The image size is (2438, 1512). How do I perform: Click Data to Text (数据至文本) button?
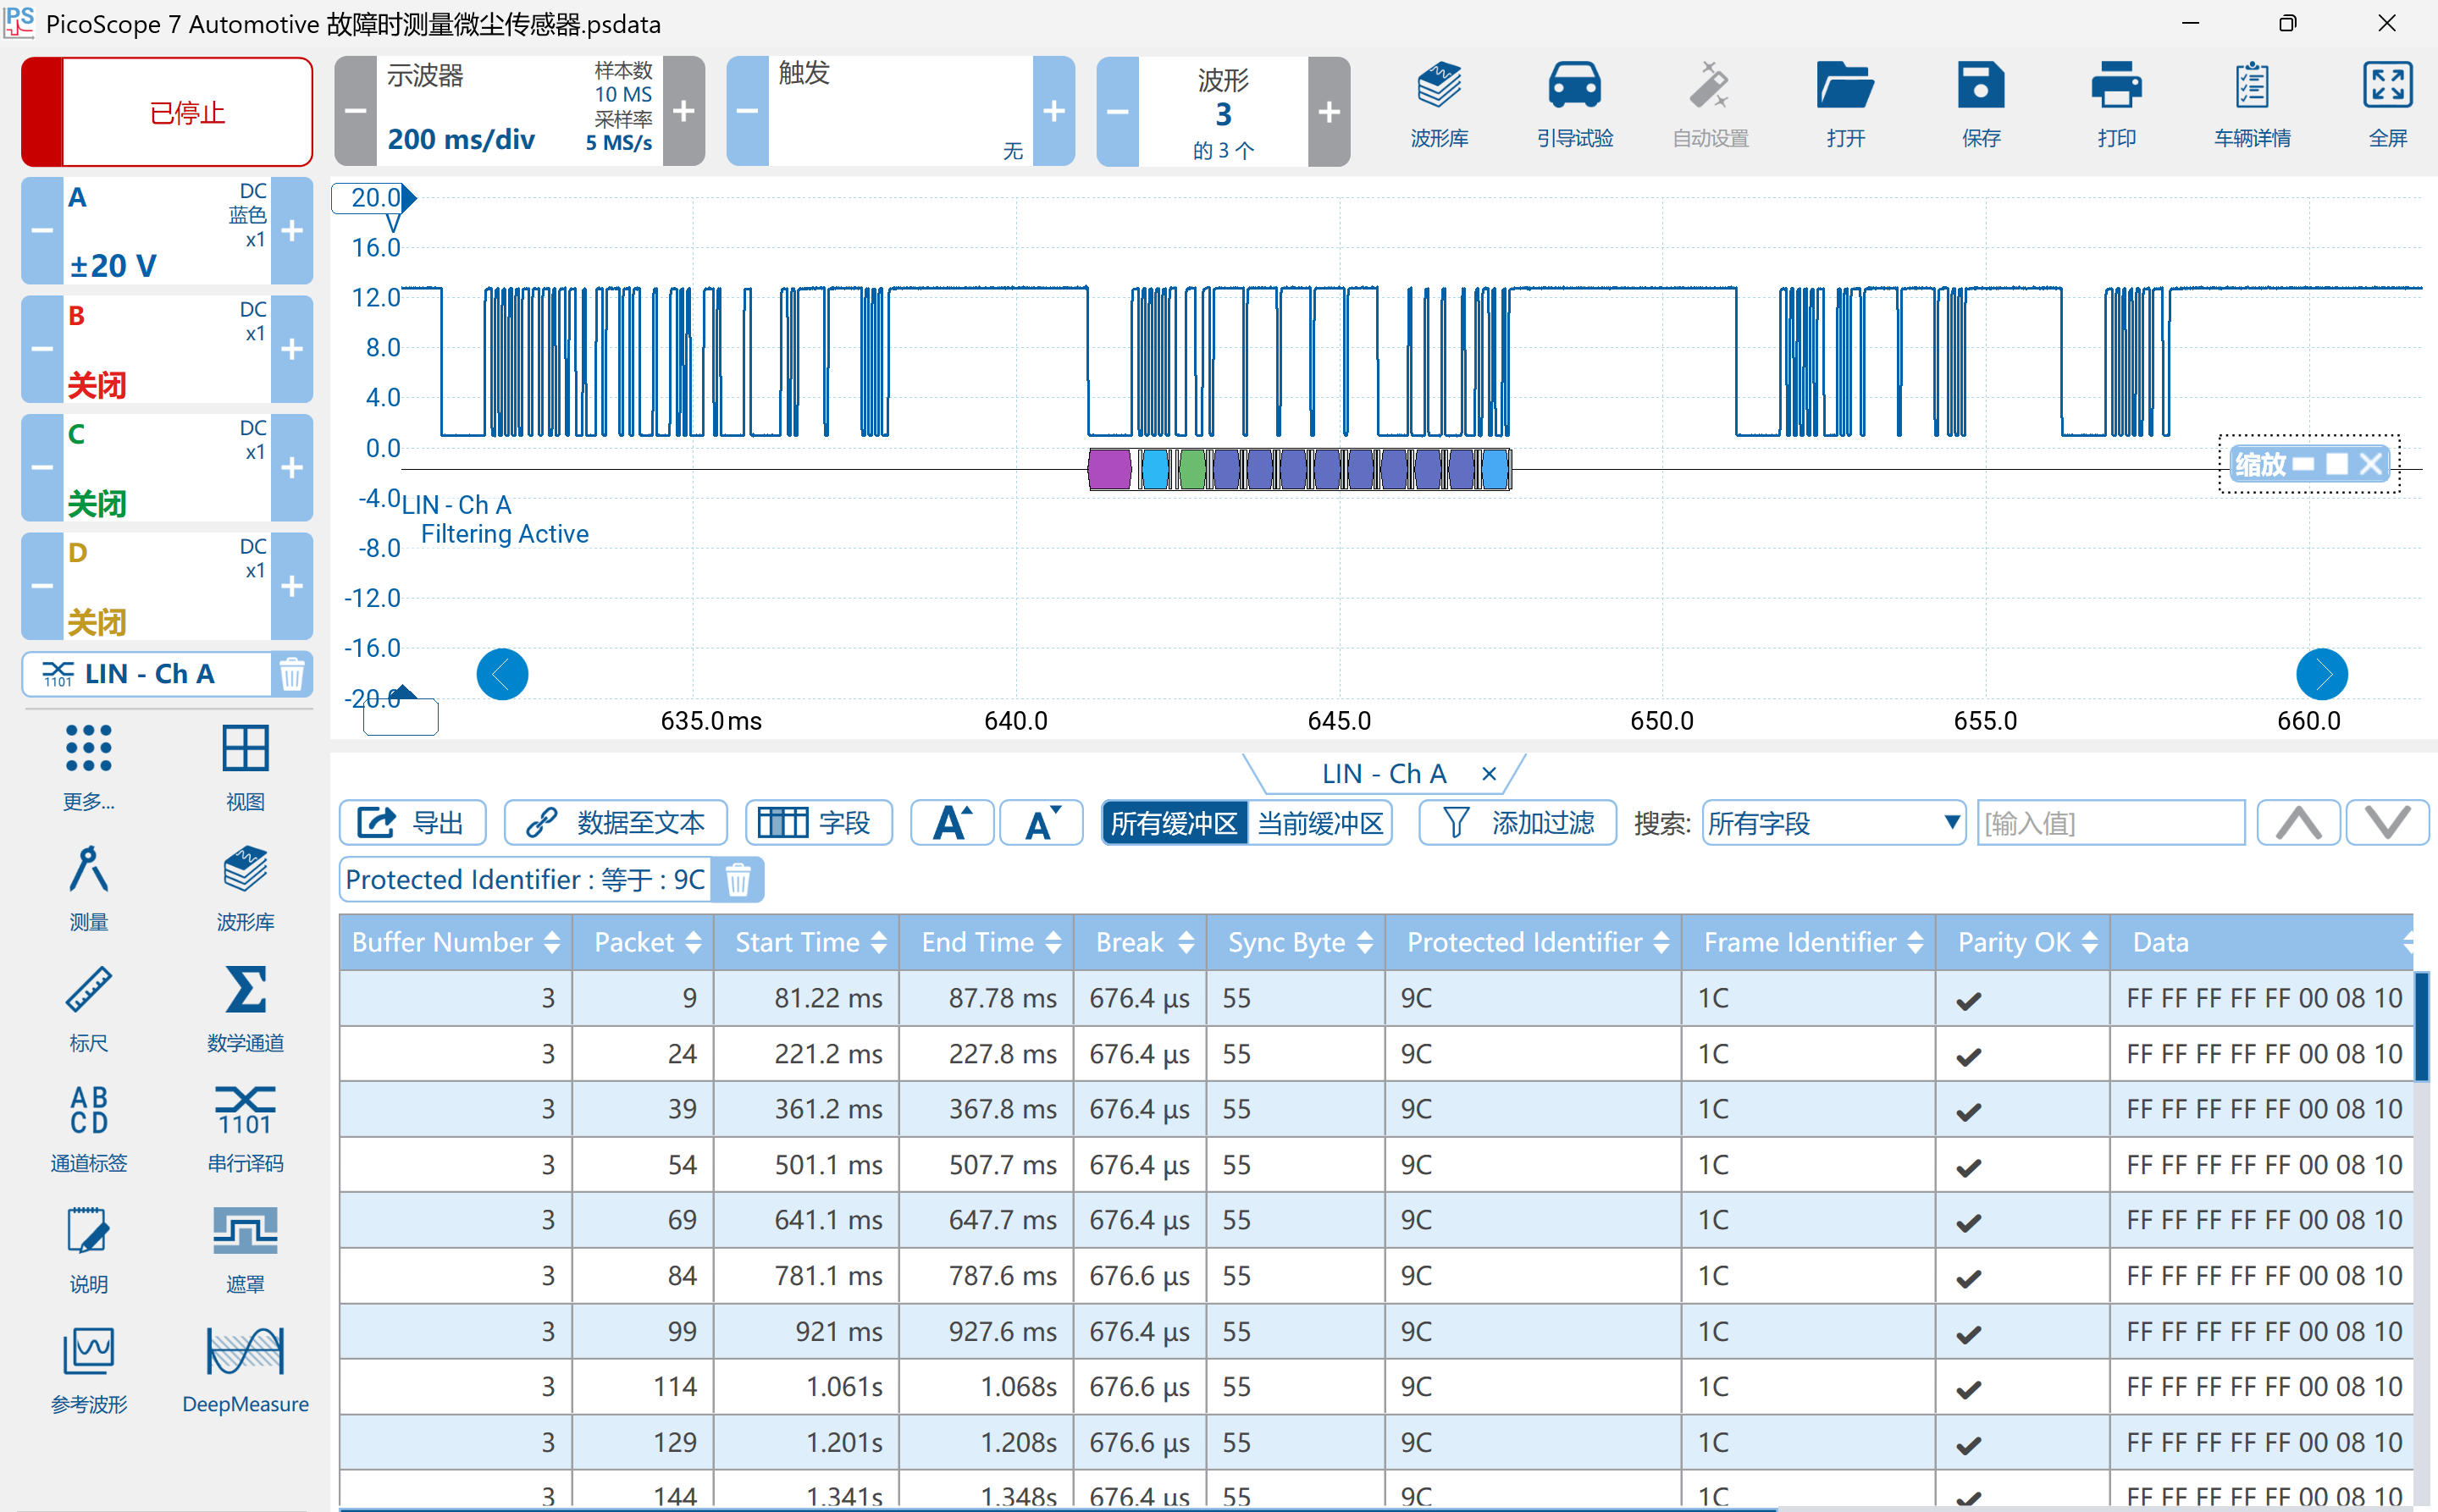[616, 823]
